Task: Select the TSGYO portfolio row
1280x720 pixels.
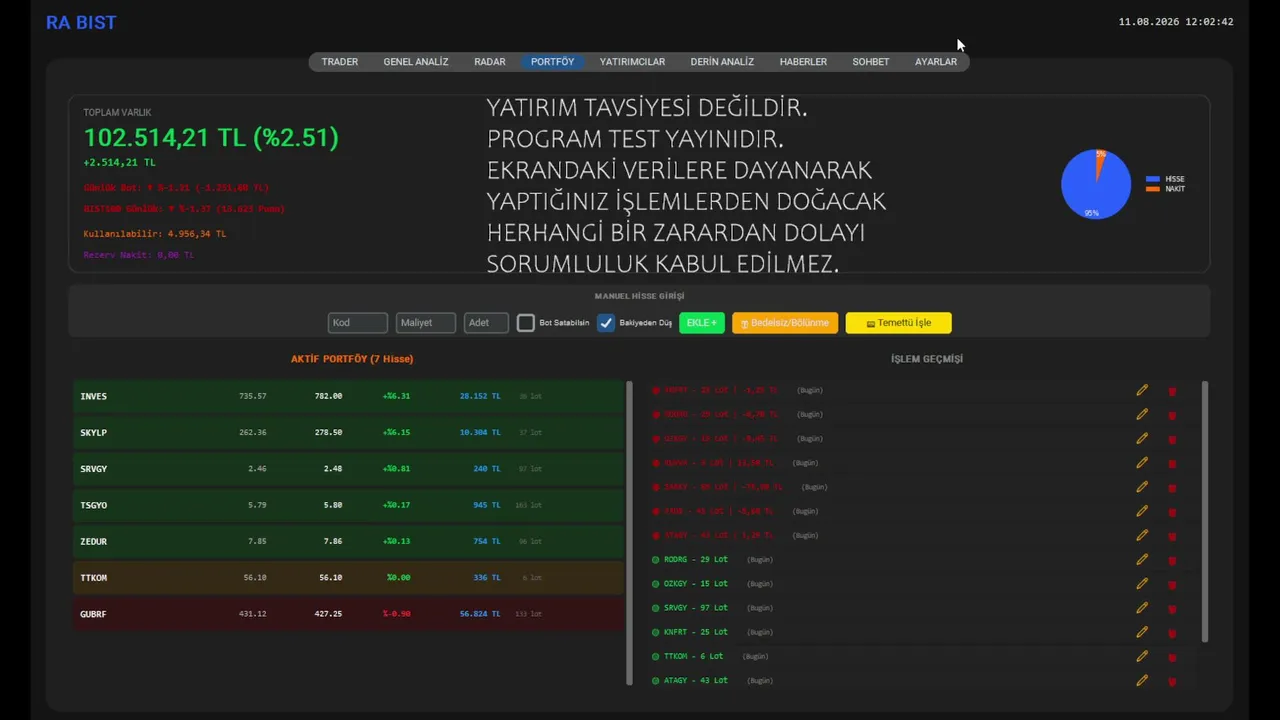Action: [348, 505]
